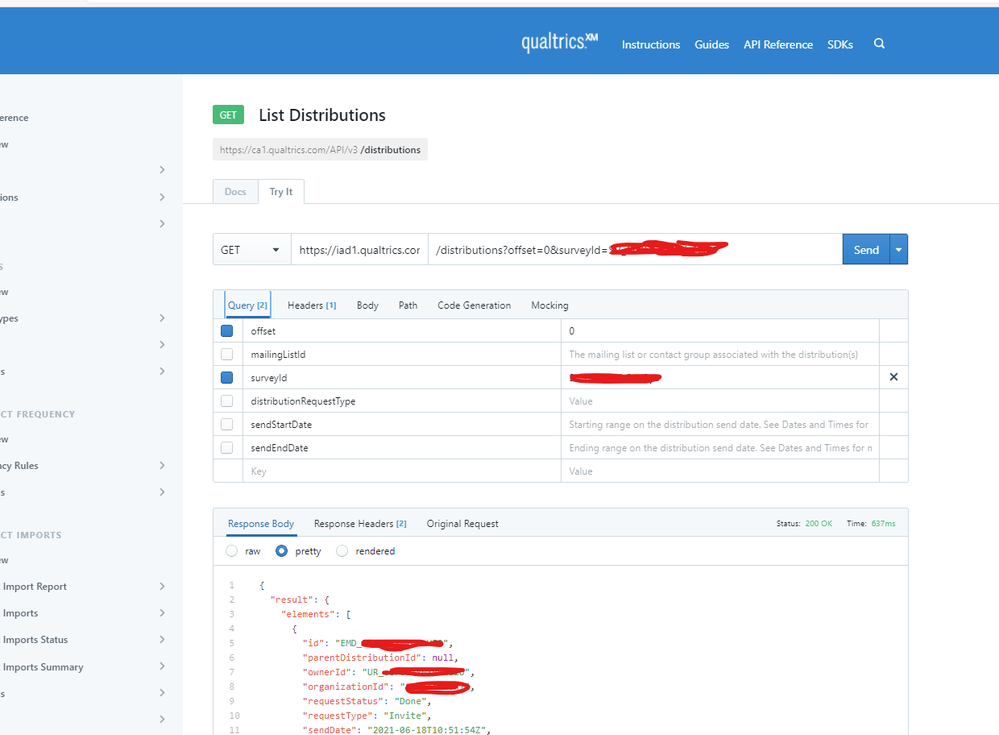999x735 pixels.
Task: Click the new parameter Key field
Action: coord(401,471)
